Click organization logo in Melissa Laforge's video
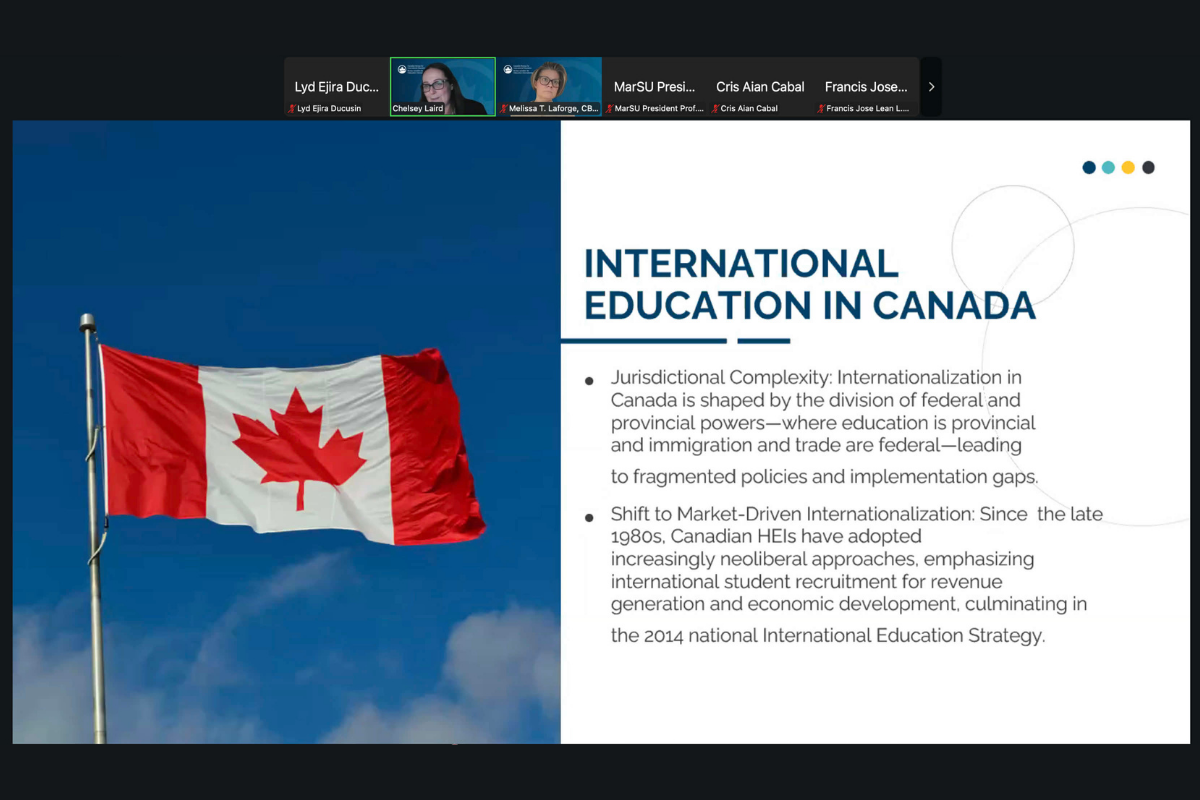Image resolution: width=1200 pixels, height=800 pixels. [508, 70]
